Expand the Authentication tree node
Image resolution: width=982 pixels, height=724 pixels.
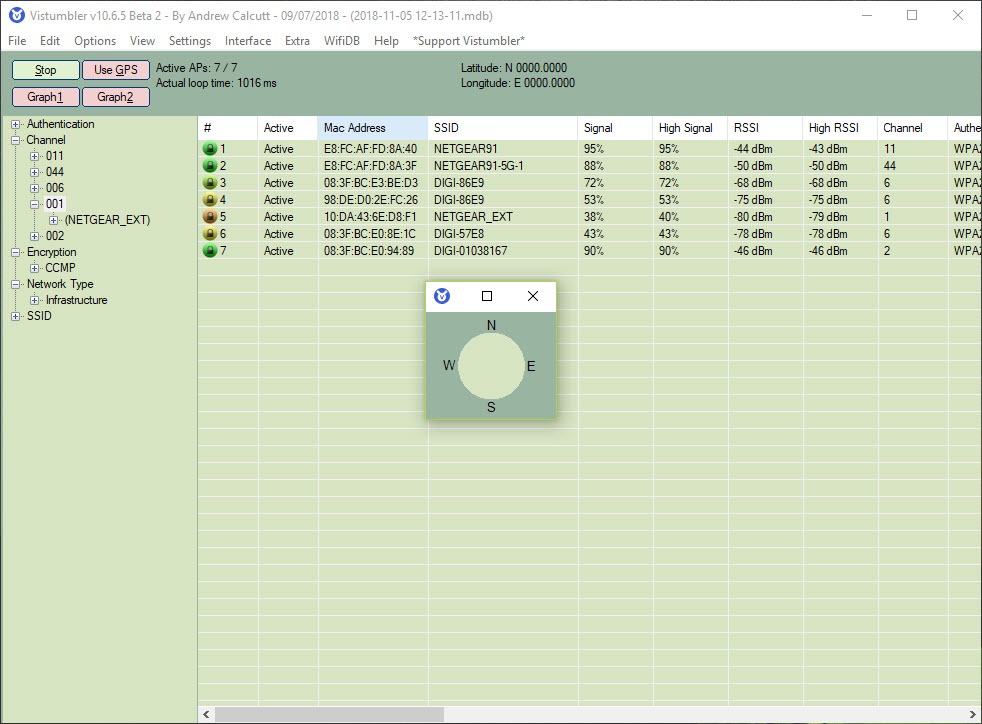[x=16, y=125]
